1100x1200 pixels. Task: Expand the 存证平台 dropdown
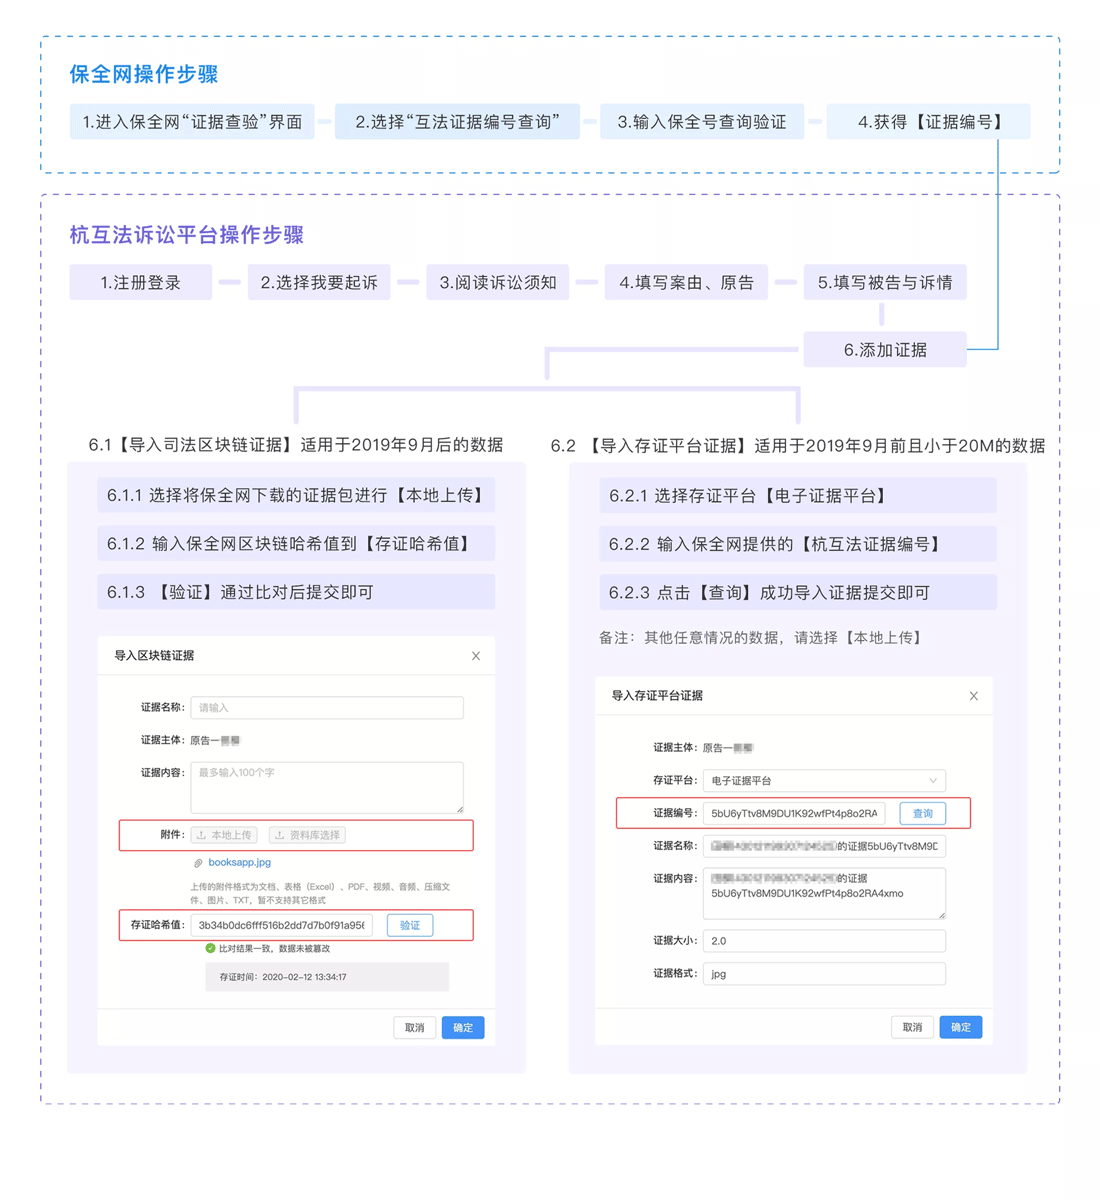(x=824, y=780)
